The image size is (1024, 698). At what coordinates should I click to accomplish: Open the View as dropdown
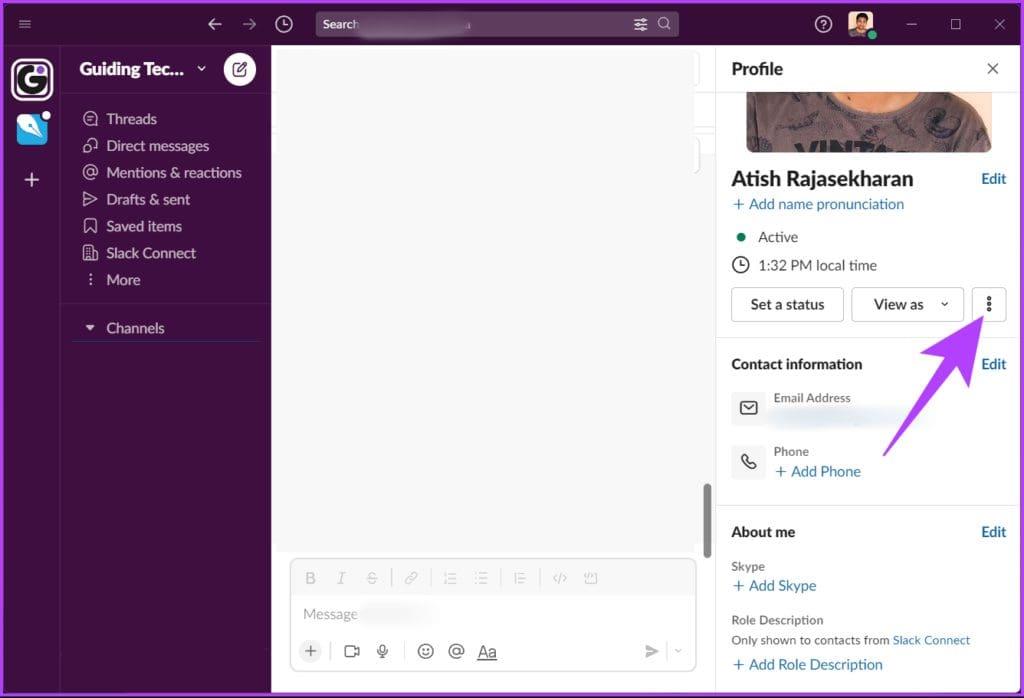tap(907, 304)
